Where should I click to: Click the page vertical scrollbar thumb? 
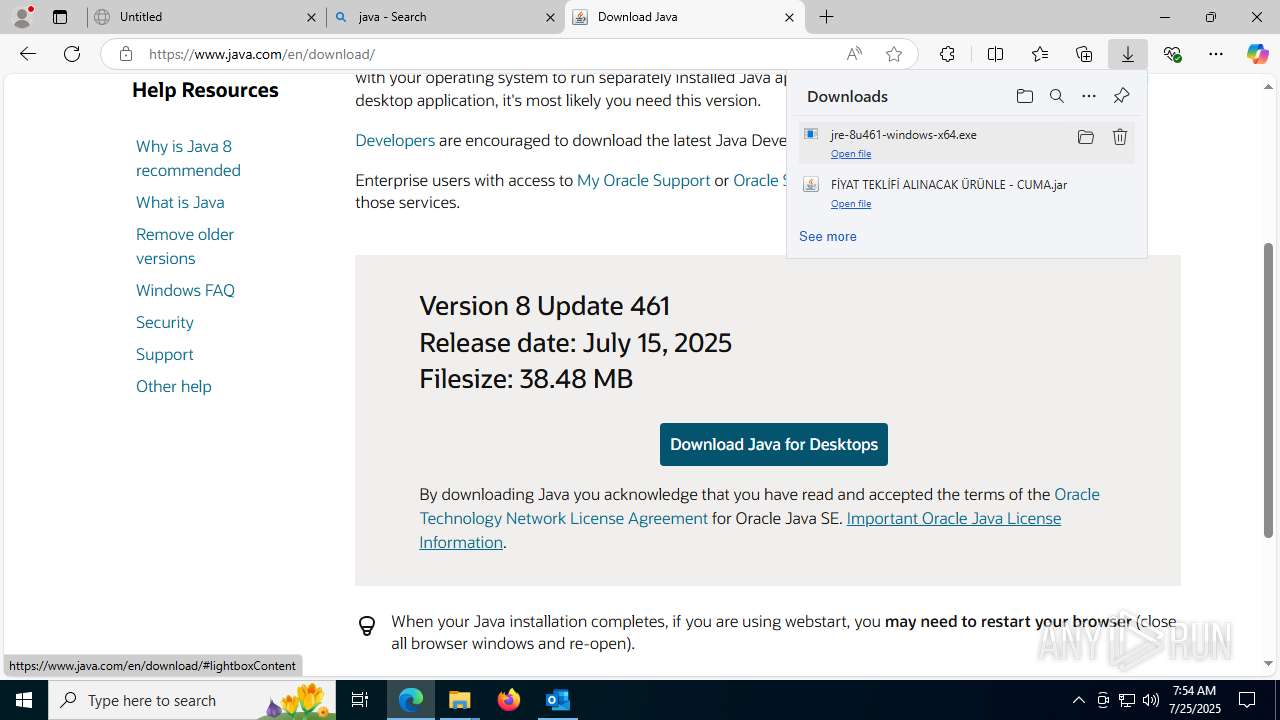[x=1269, y=390]
